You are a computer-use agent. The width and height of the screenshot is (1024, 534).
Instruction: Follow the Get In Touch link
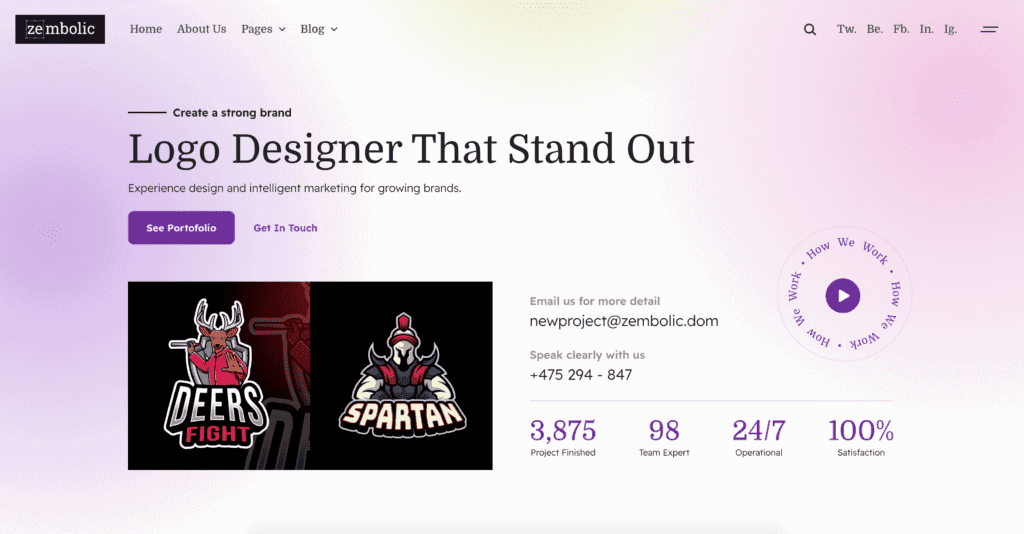point(285,228)
